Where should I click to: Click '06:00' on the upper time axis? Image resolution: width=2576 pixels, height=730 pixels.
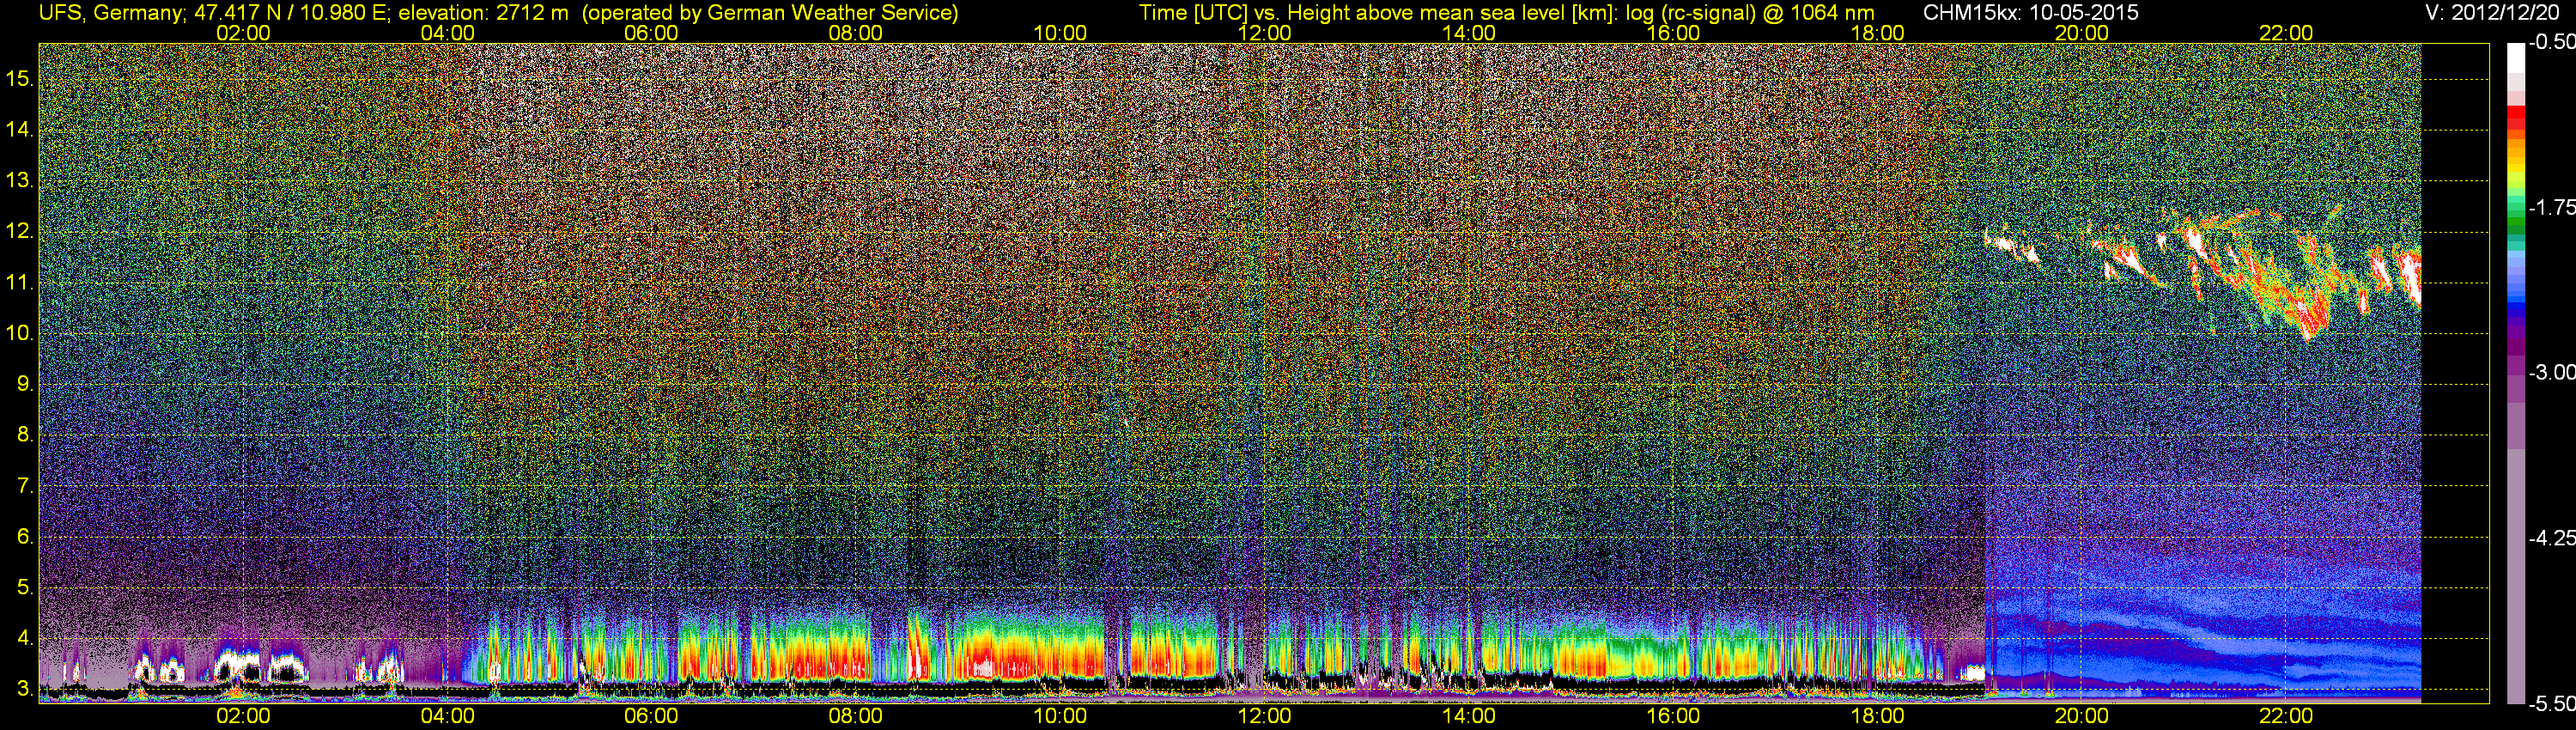pos(651,33)
